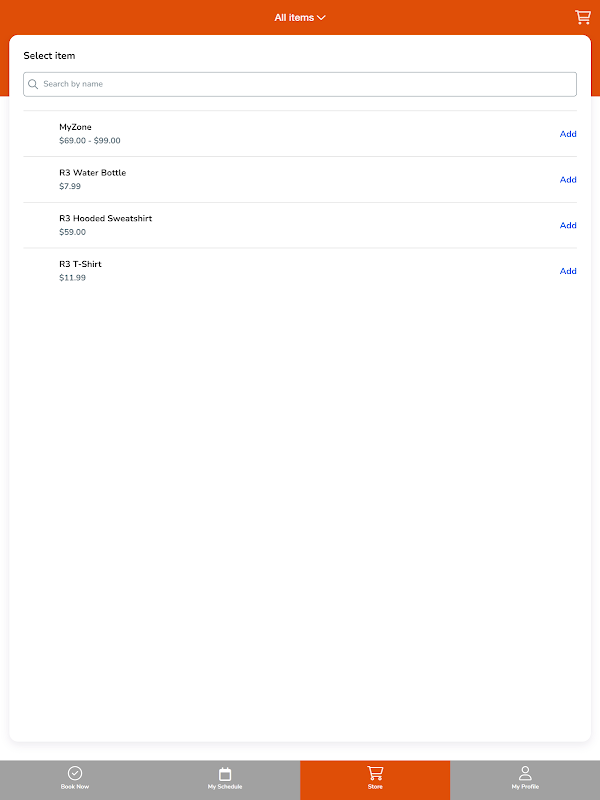This screenshot has height=800, width=600.
Task: Select the R3 Water Bottle item name
Action: [x=92, y=173]
